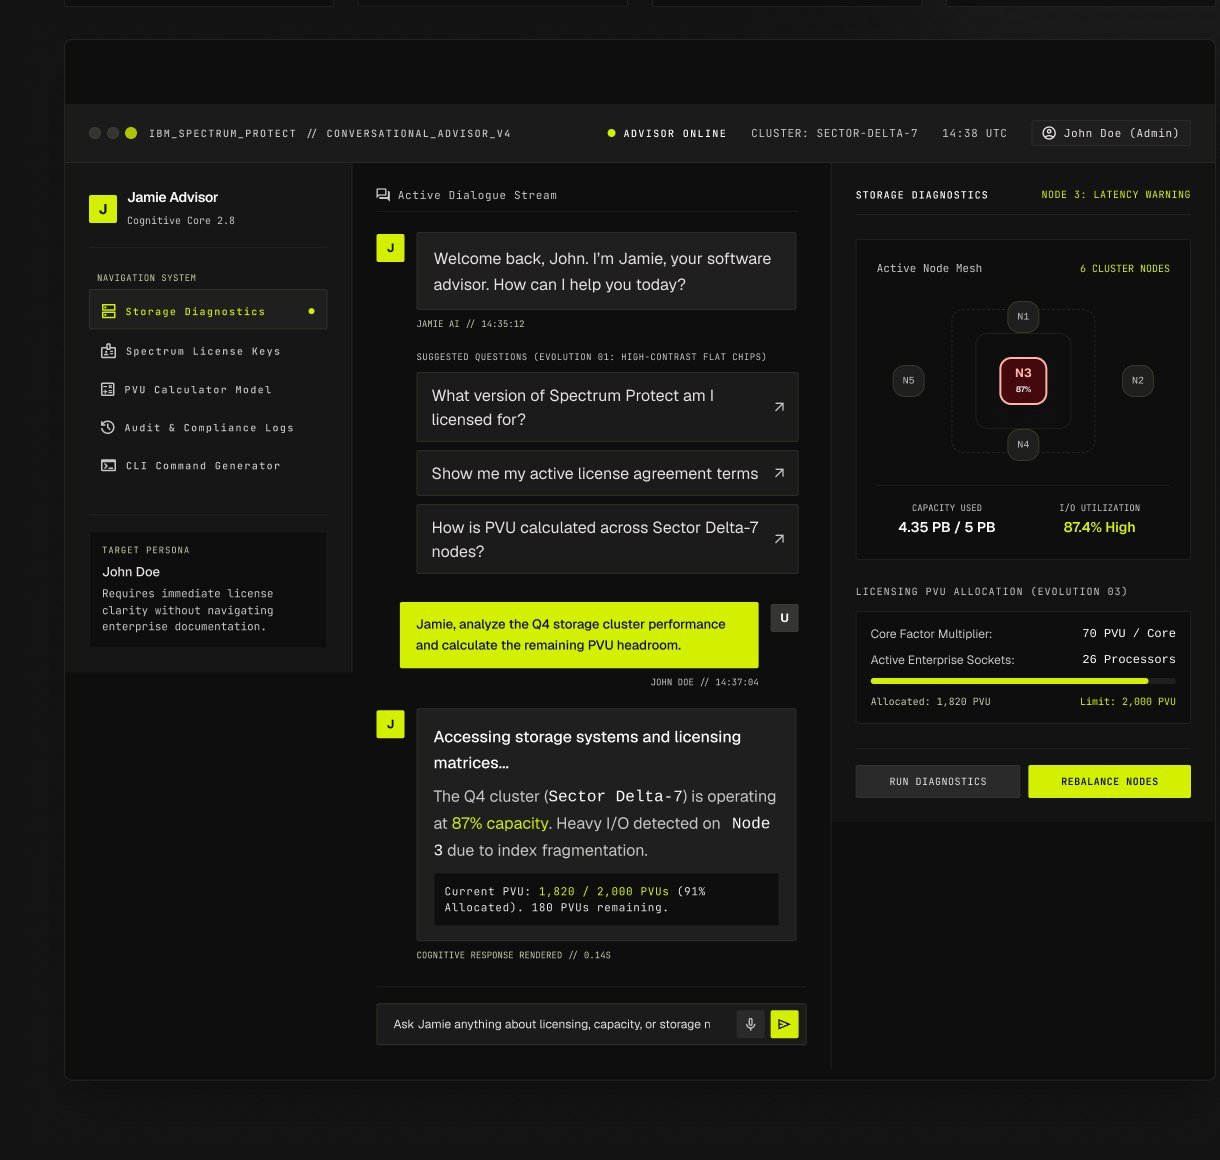
Task: Select the N2 node in mesh
Action: [1138, 380]
